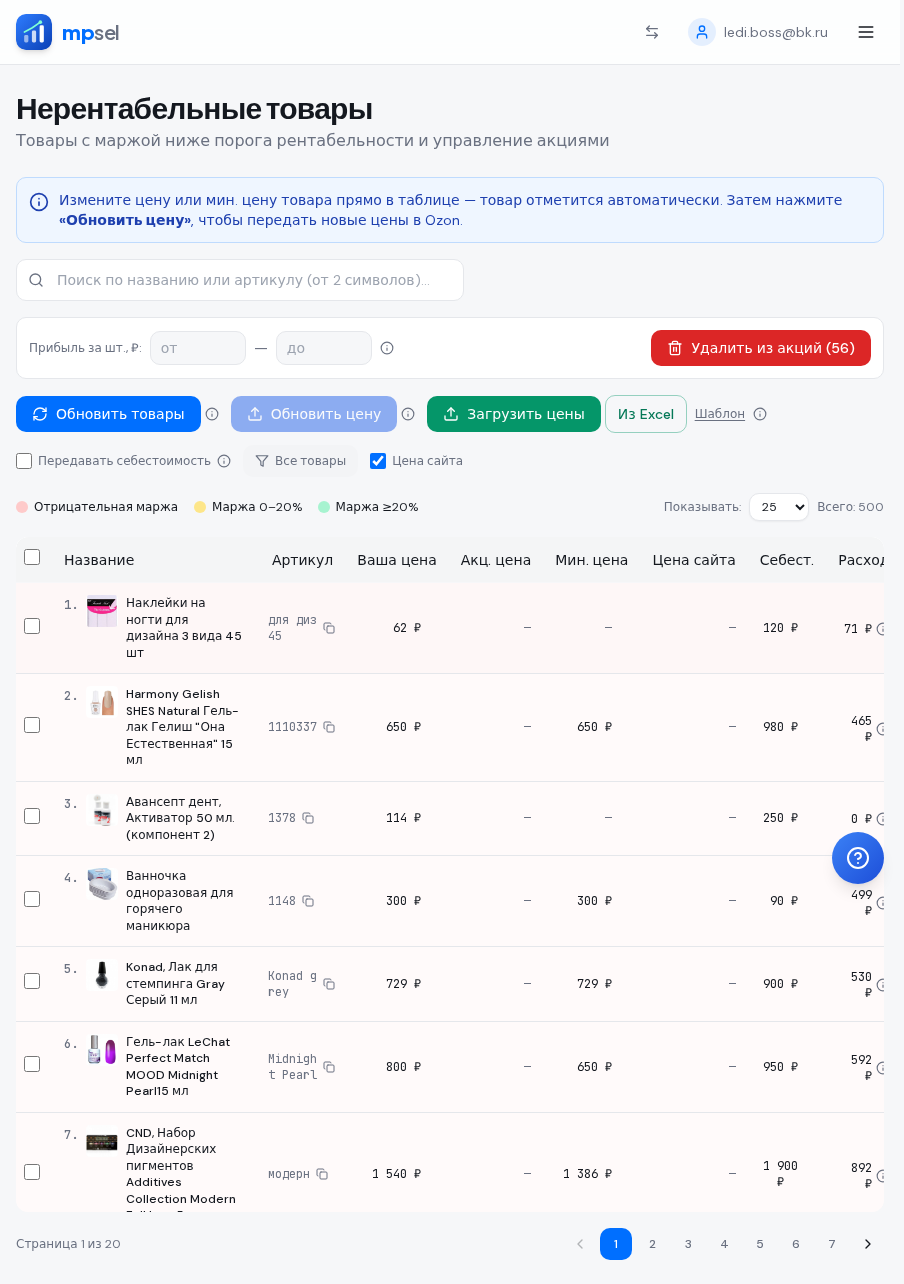Click Загрузить цены button
The image size is (904, 1284).
[514, 414]
